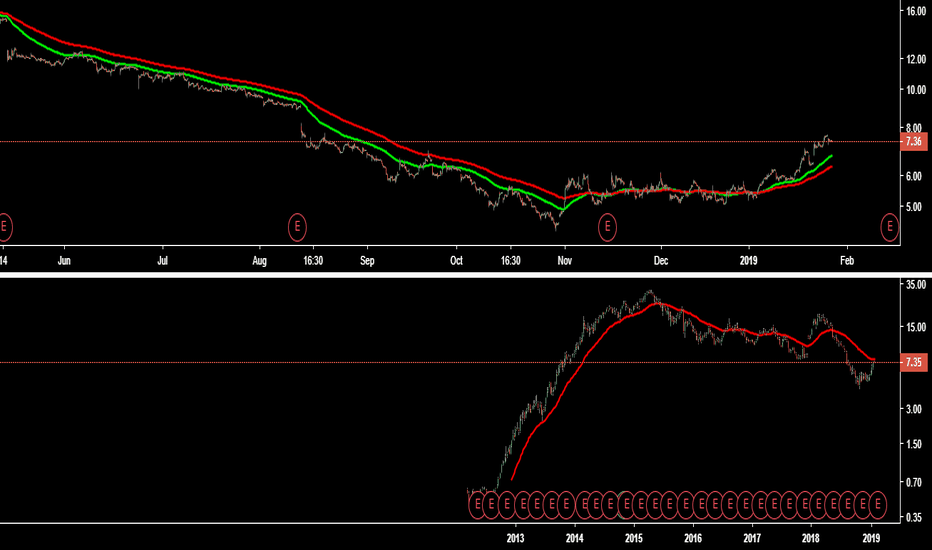Open the last earnings marker below 2019, lower chart

point(878,504)
